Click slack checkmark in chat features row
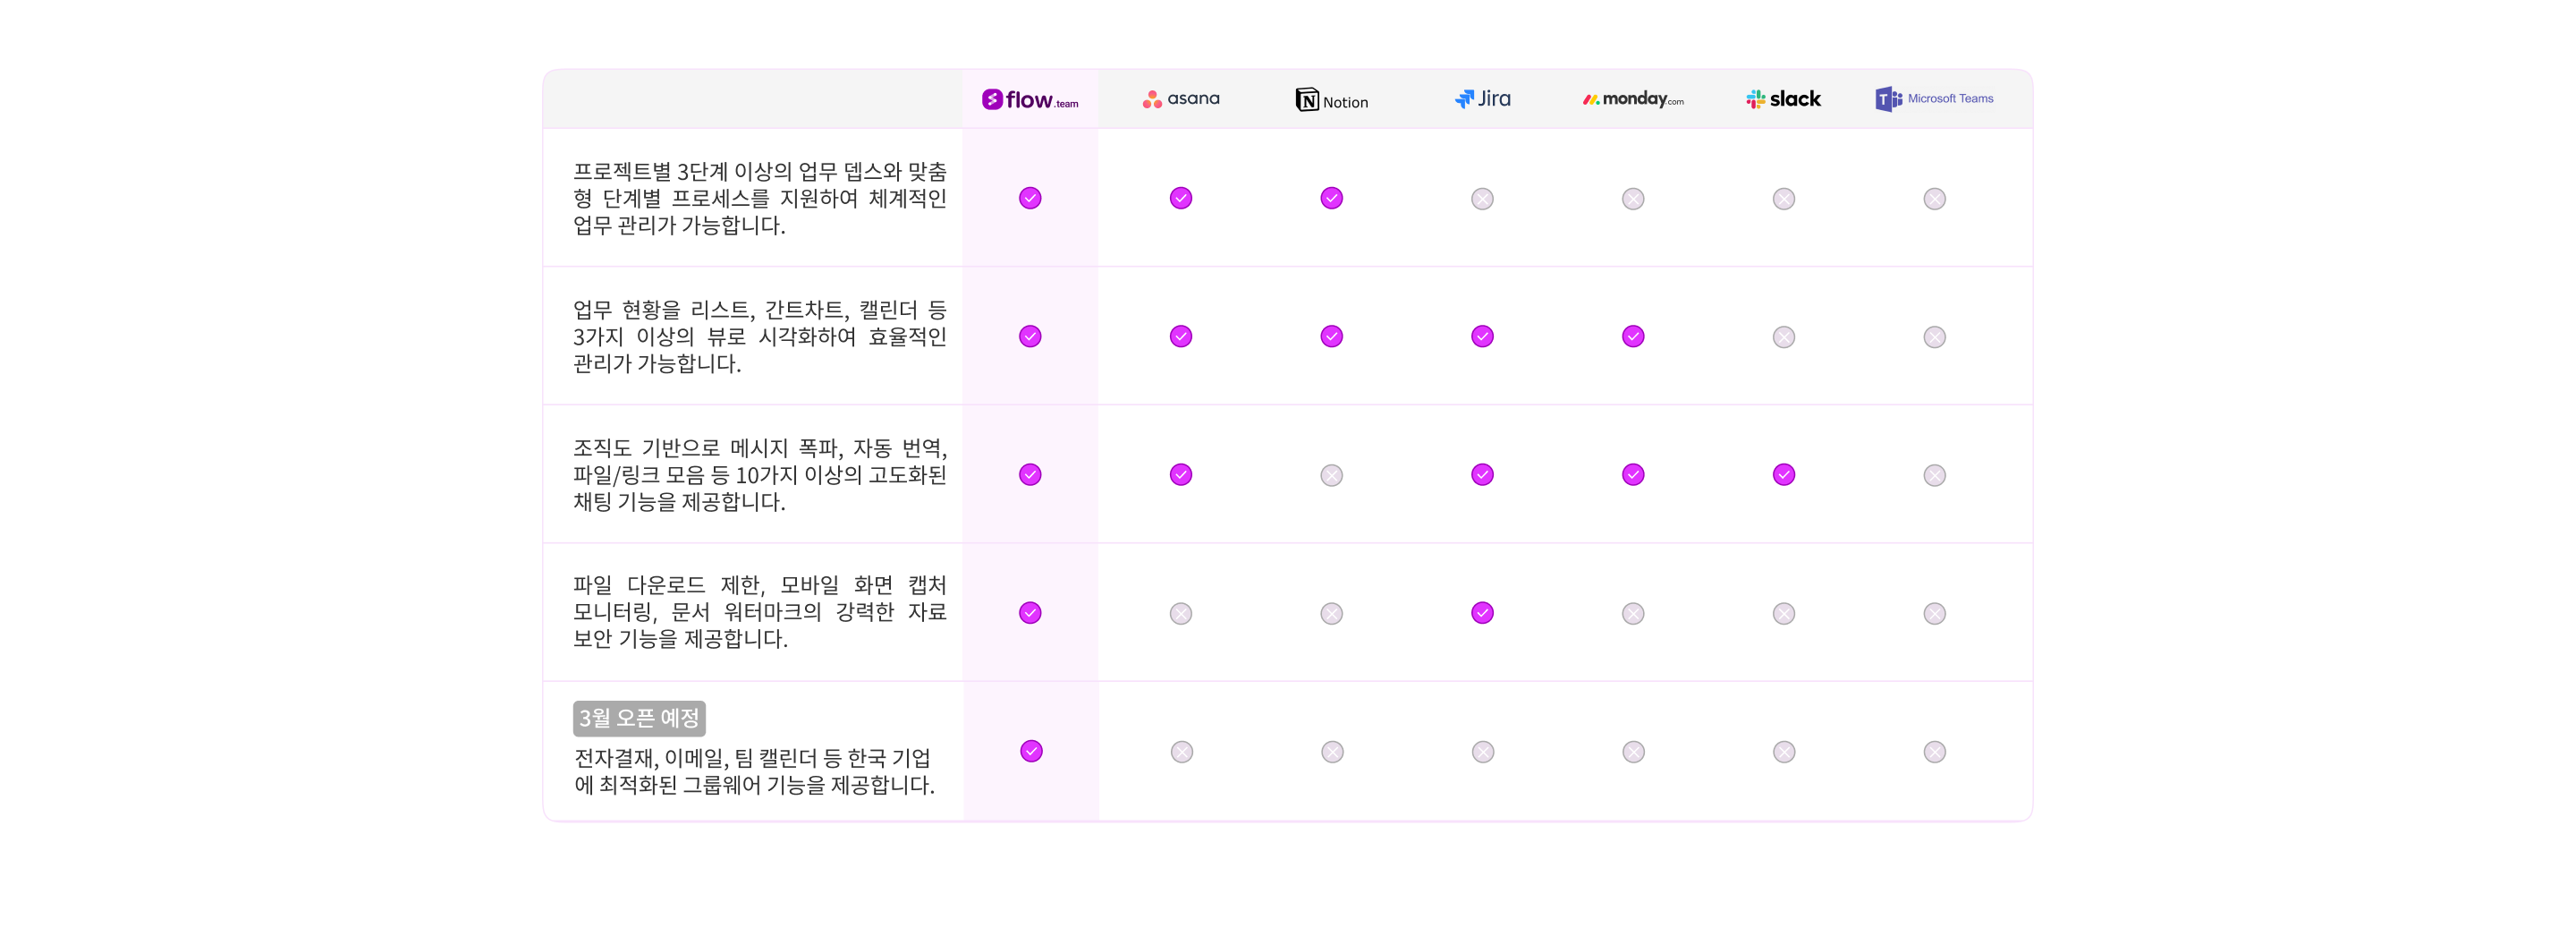Viewport: 2576px width, 928px height. (x=1784, y=474)
